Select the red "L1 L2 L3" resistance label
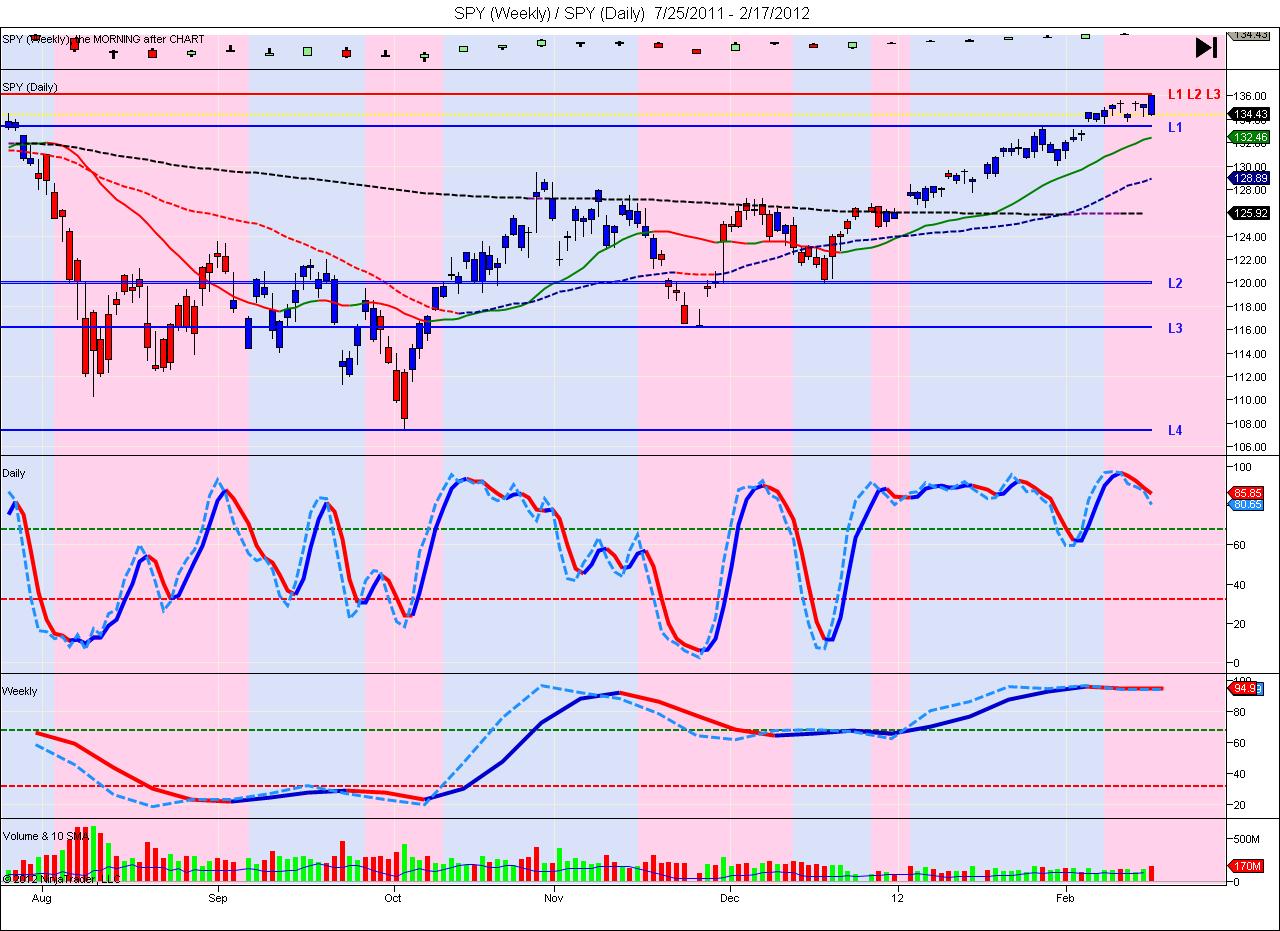 (x=1194, y=94)
